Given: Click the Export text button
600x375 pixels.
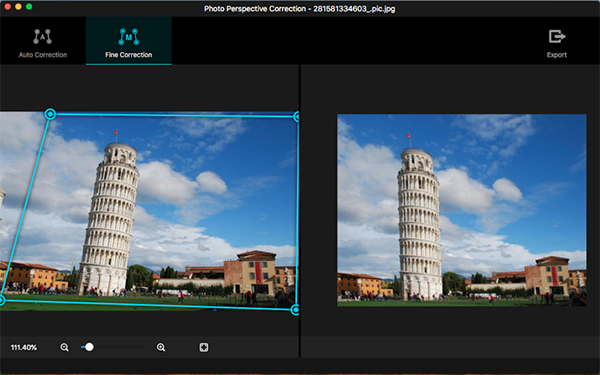Looking at the screenshot, I should [x=557, y=55].
